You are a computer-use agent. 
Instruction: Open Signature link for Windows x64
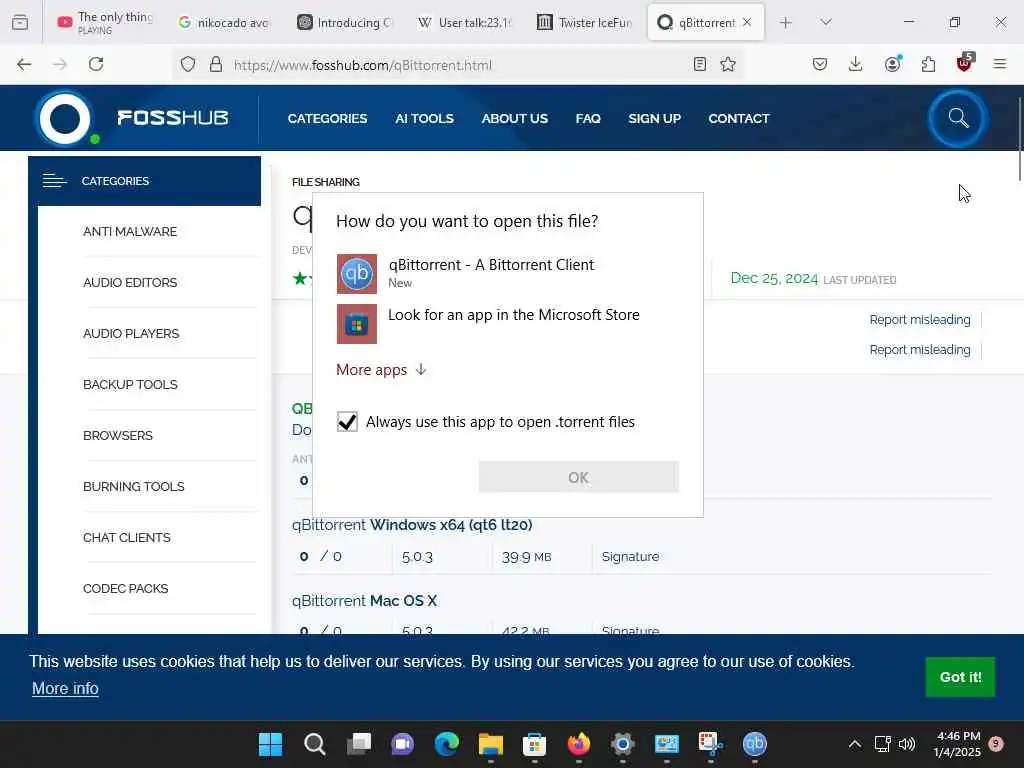point(630,556)
